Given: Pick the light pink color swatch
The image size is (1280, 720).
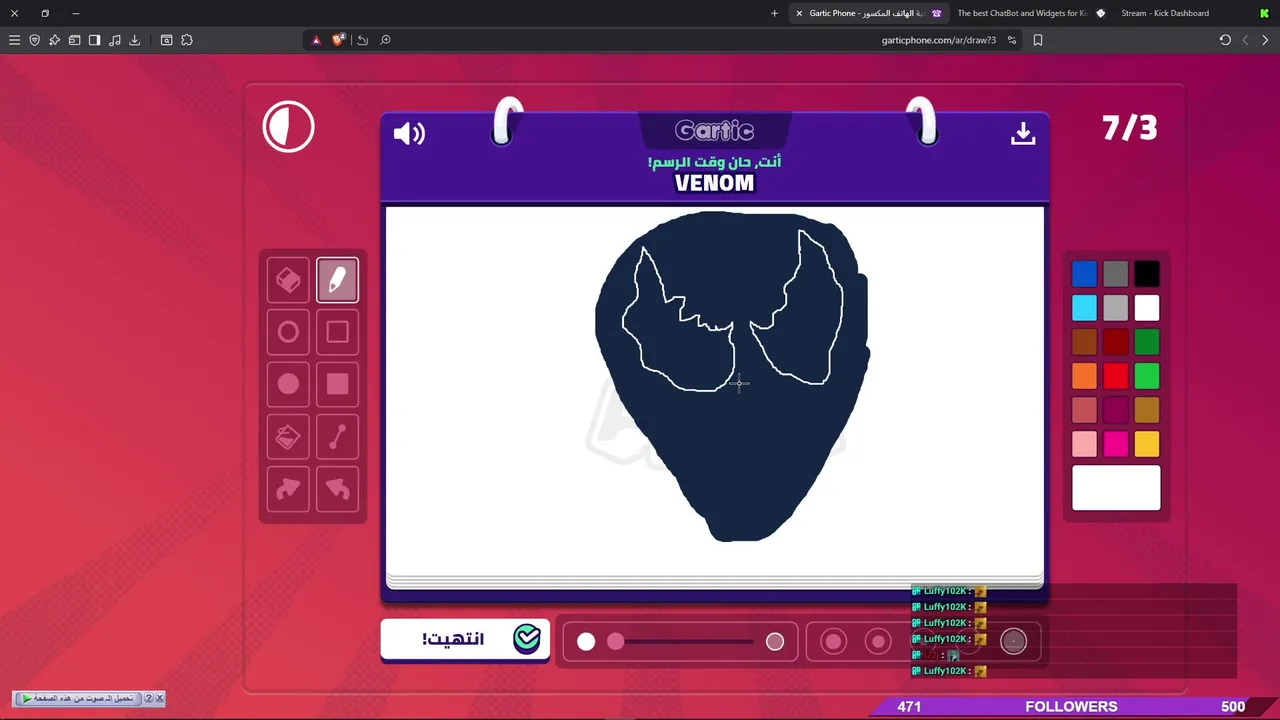Looking at the screenshot, I should pyautogui.click(x=1084, y=443).
